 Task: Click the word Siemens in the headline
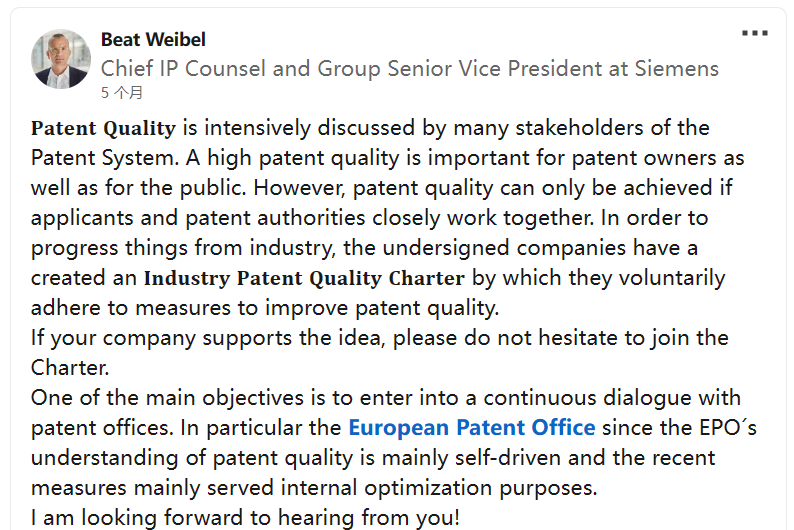pos(677,68)
